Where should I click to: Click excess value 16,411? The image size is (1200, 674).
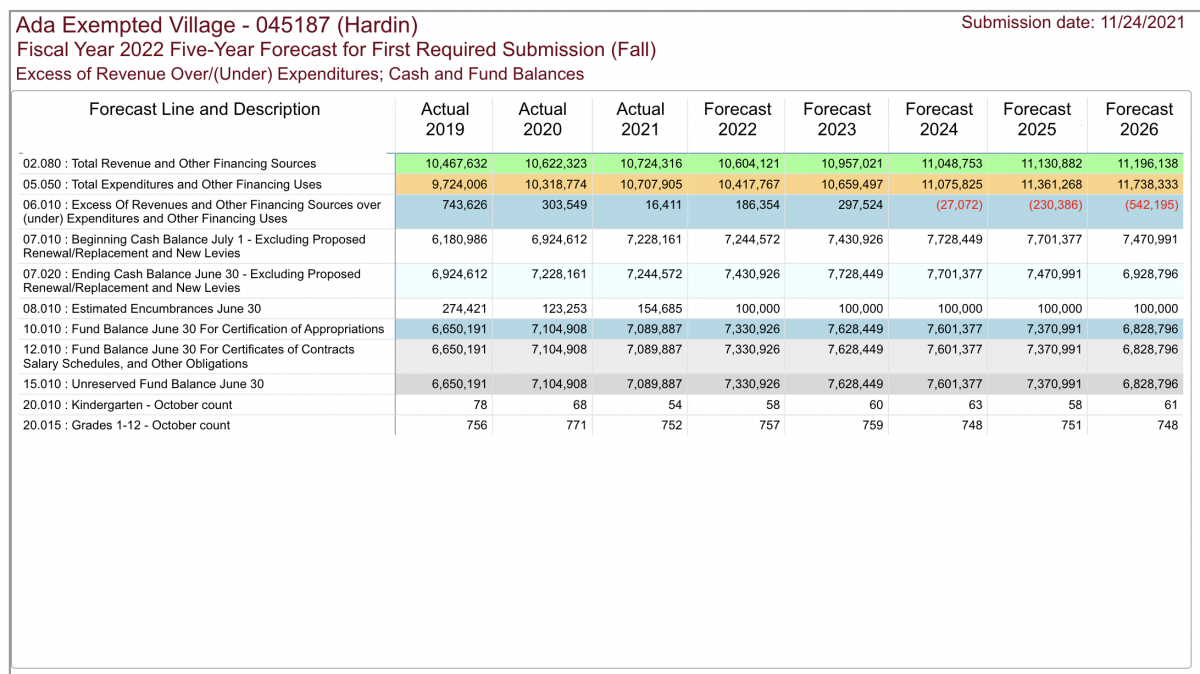[x=664, y=204]
